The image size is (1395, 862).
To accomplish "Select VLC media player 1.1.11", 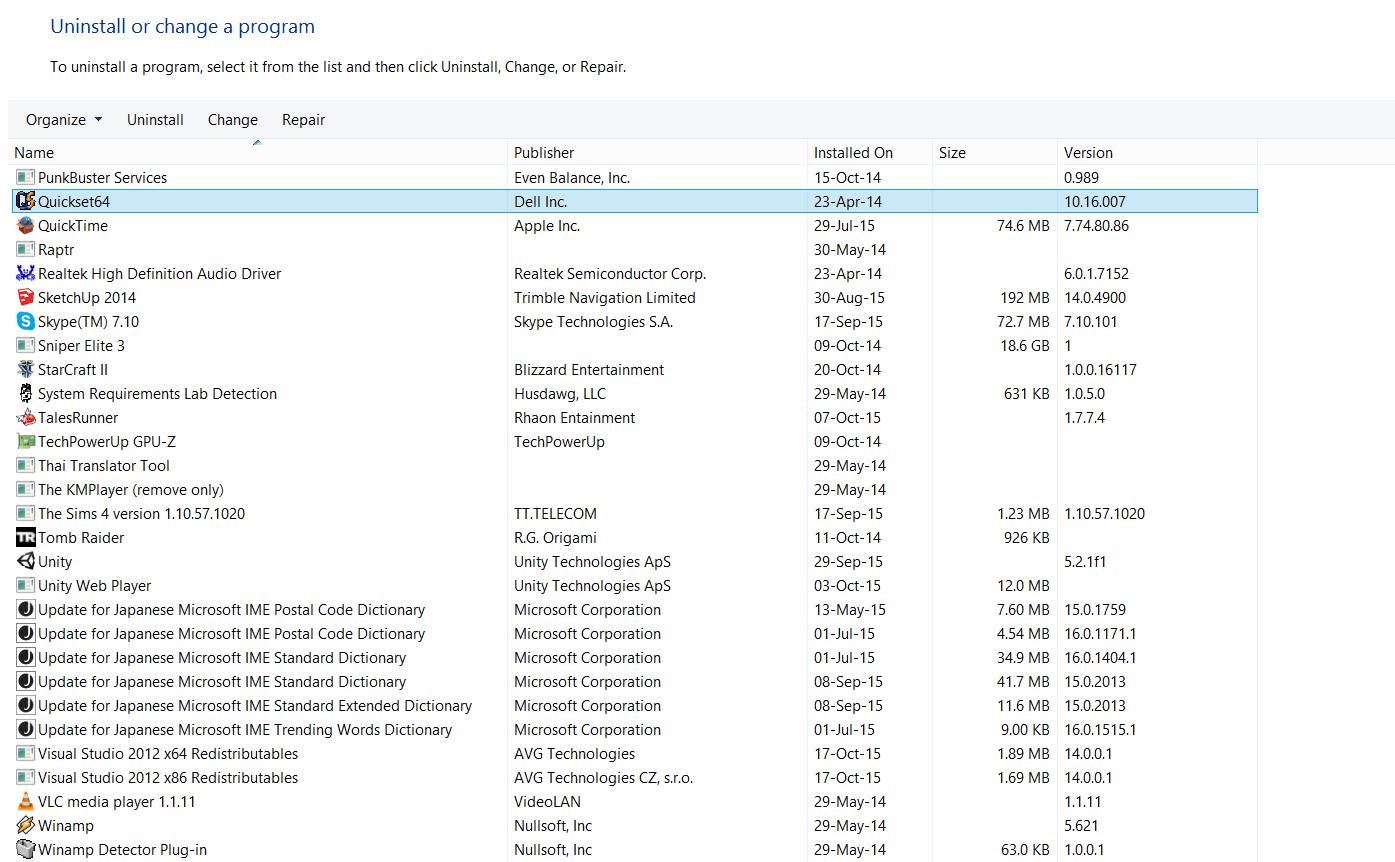I will [x=117, y=801].
